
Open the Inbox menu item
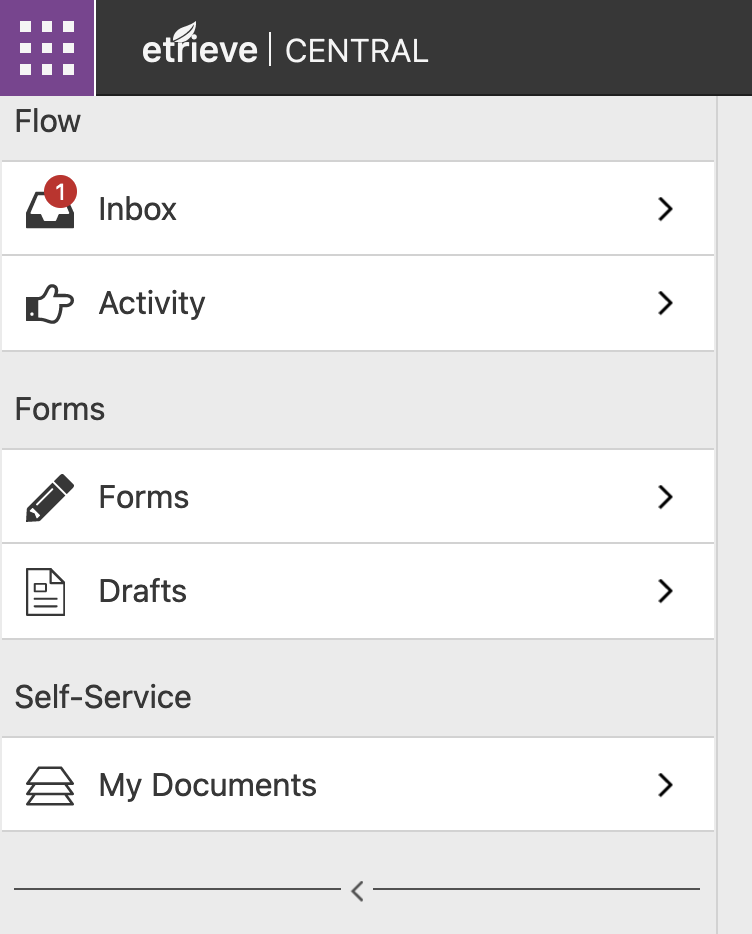pos(138,209)
